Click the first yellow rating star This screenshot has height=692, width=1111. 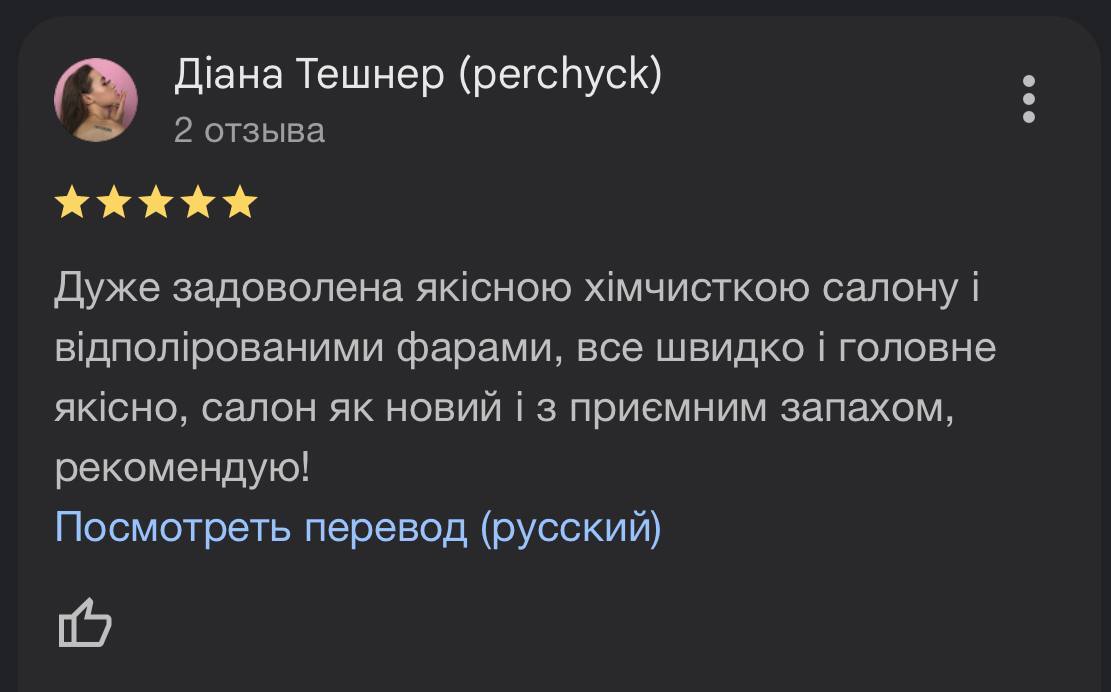tap(72, 202)
